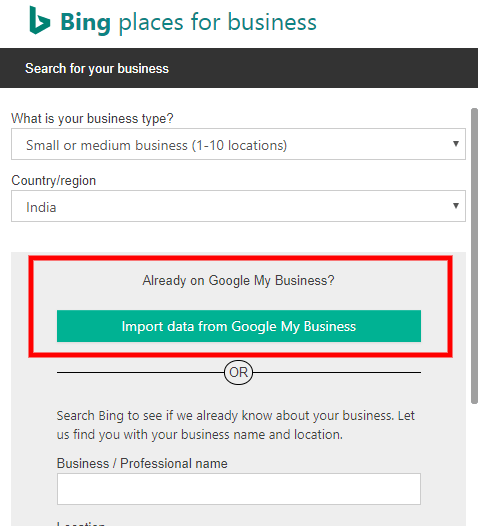Click the arrow on business type selector

point(456,144)
